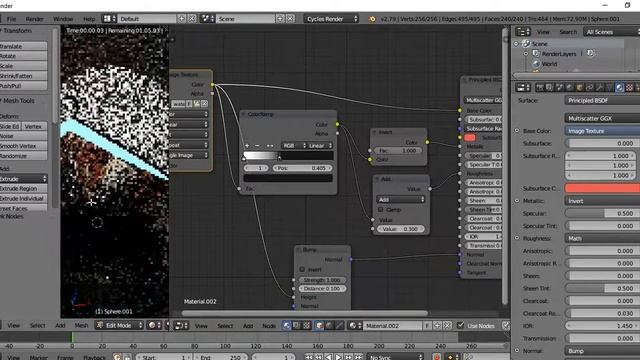Choose the object shader type cube icon
This screenshot has width=640, height=360.
(x=320, y=325)
